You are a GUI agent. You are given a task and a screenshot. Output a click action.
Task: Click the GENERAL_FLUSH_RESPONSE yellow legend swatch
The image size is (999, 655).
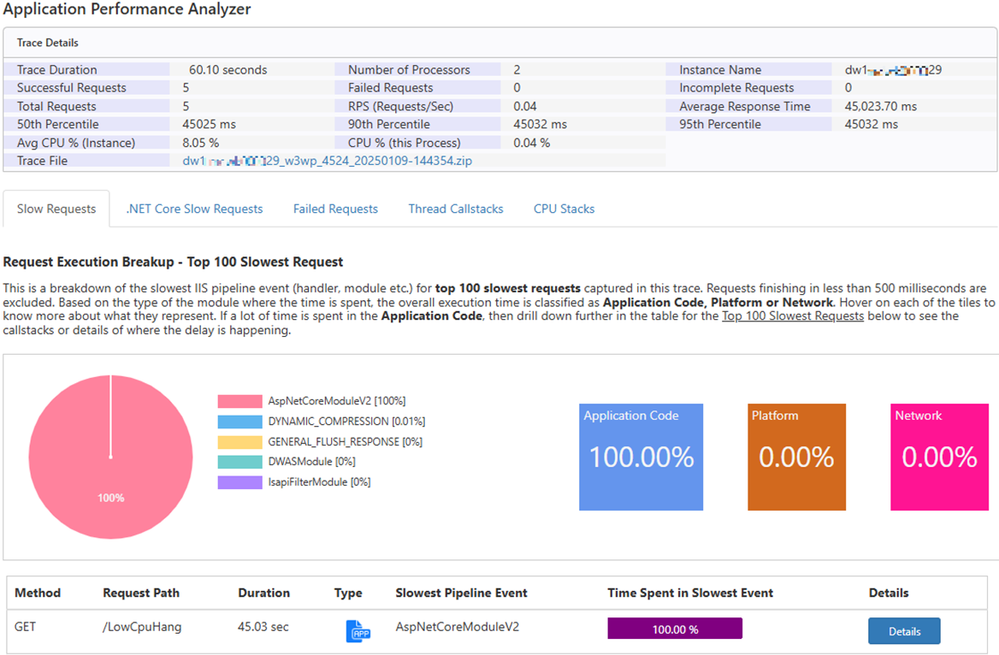click(x=239, y=441)
